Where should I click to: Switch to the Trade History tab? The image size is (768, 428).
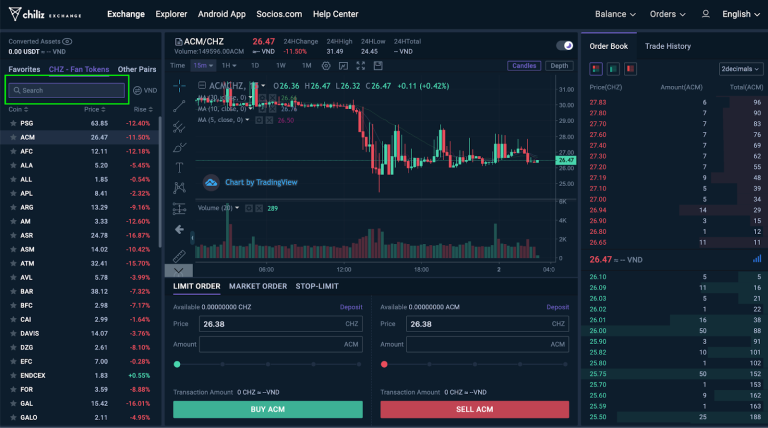(668, 46)
